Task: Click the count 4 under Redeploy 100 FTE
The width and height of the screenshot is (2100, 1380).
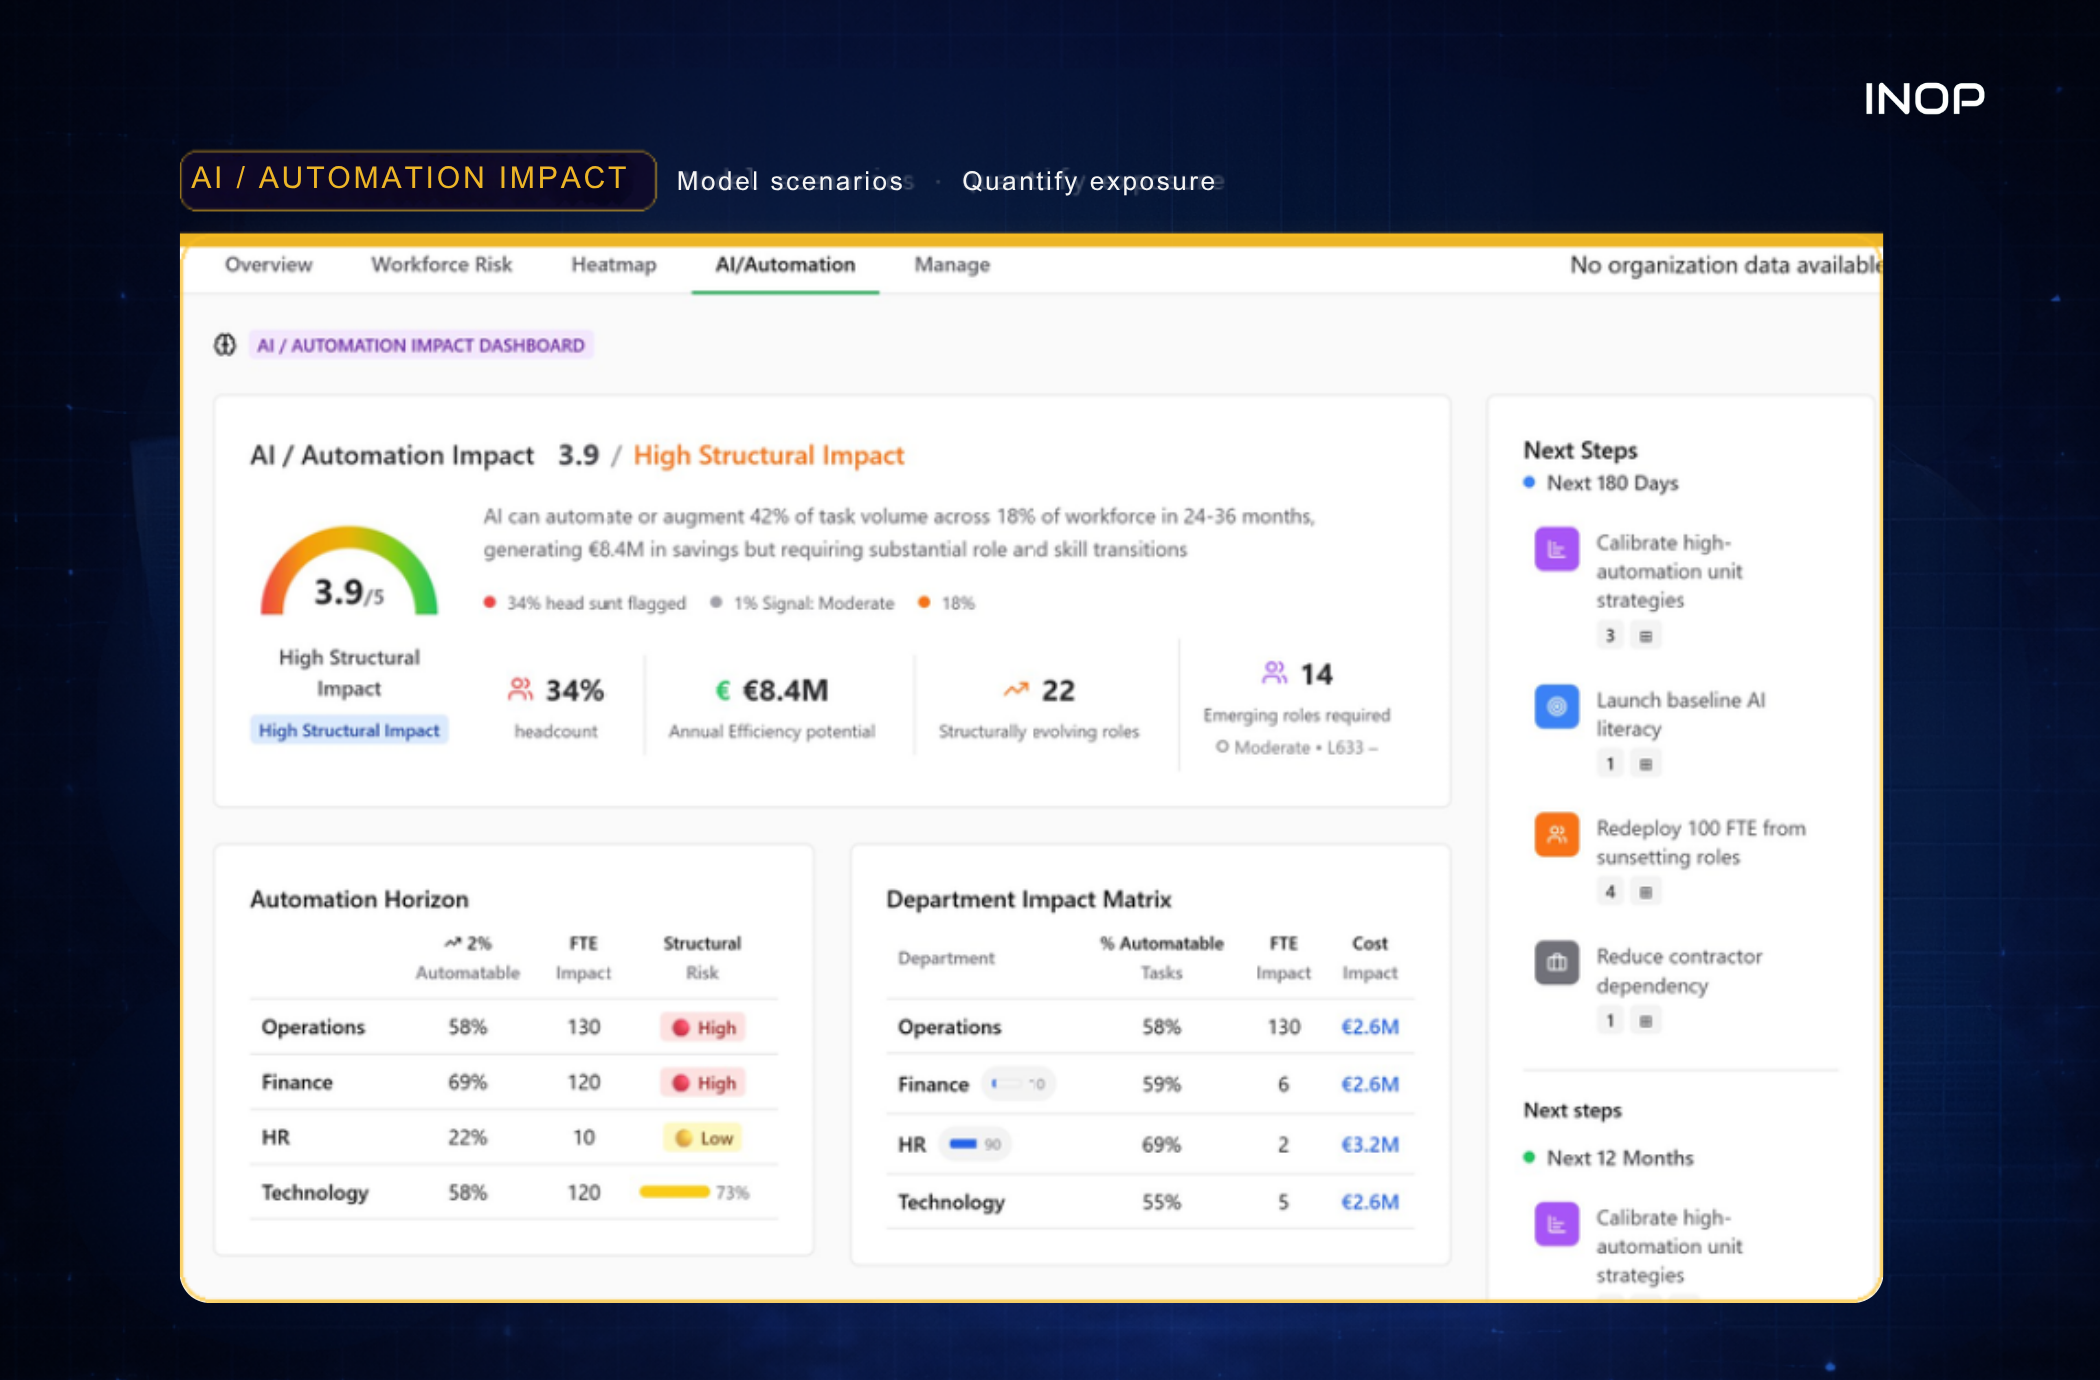Action: point(1610,892)
